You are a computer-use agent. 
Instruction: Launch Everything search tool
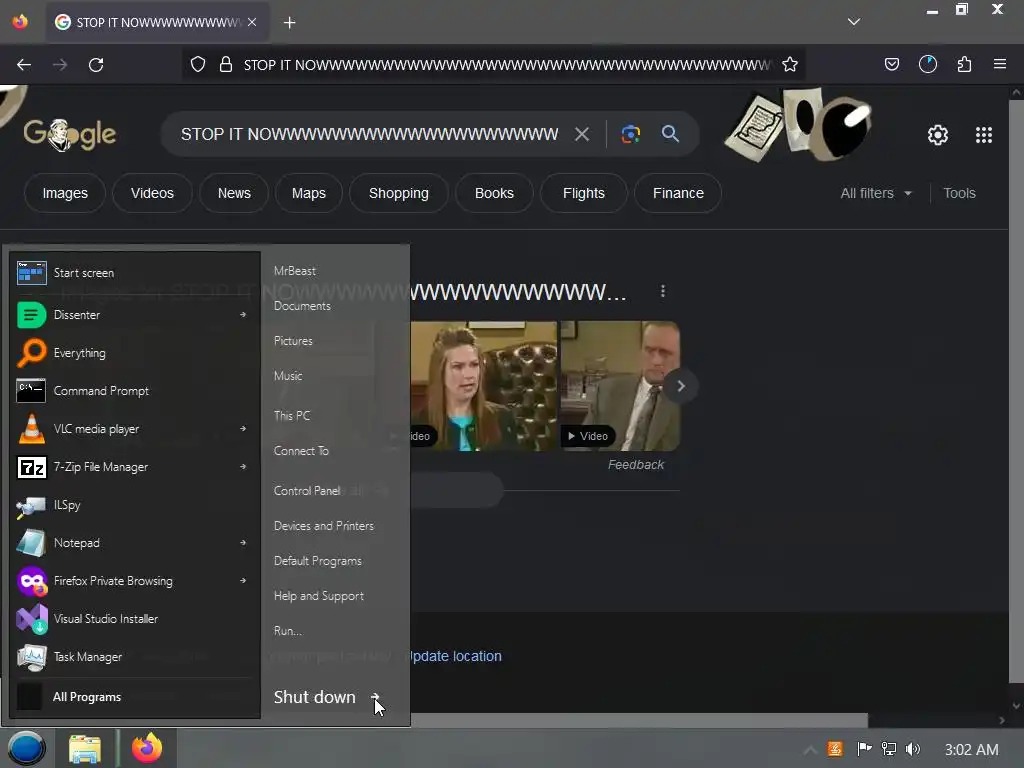click(135, 353)
